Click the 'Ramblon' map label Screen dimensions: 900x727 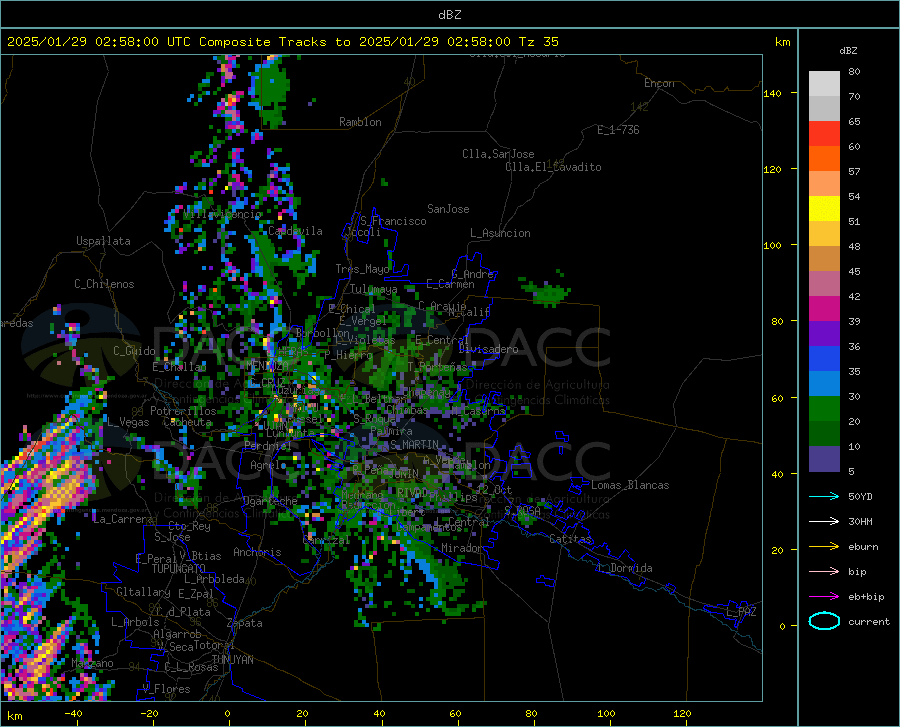point(360,122)
